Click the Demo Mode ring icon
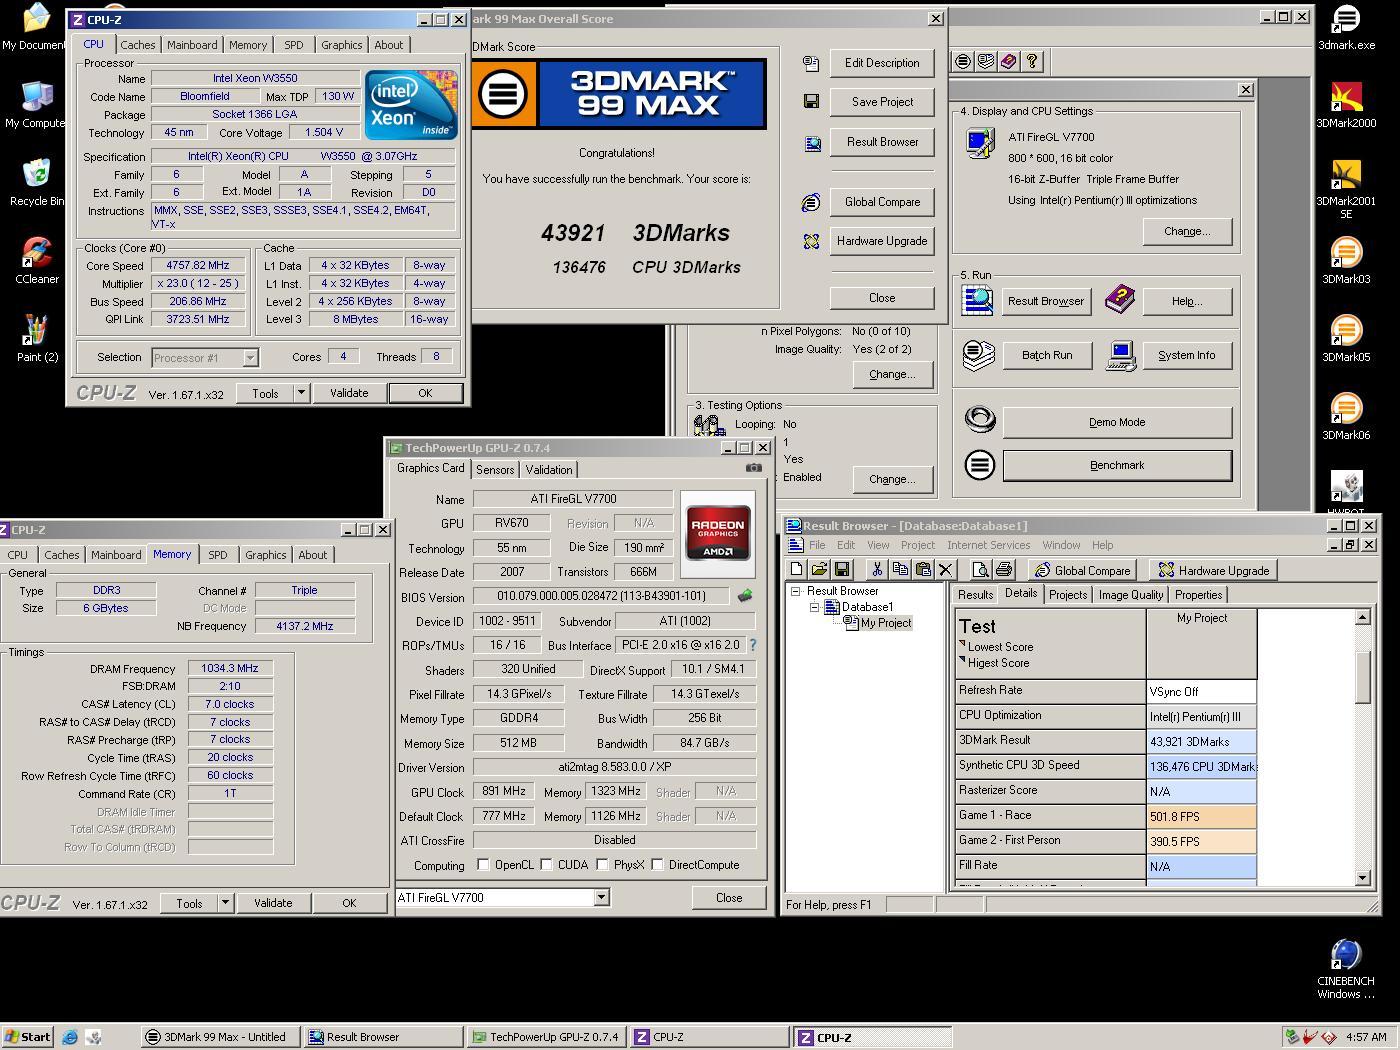The height and width of the screenshot is (1050, 1400). [980, 420]
